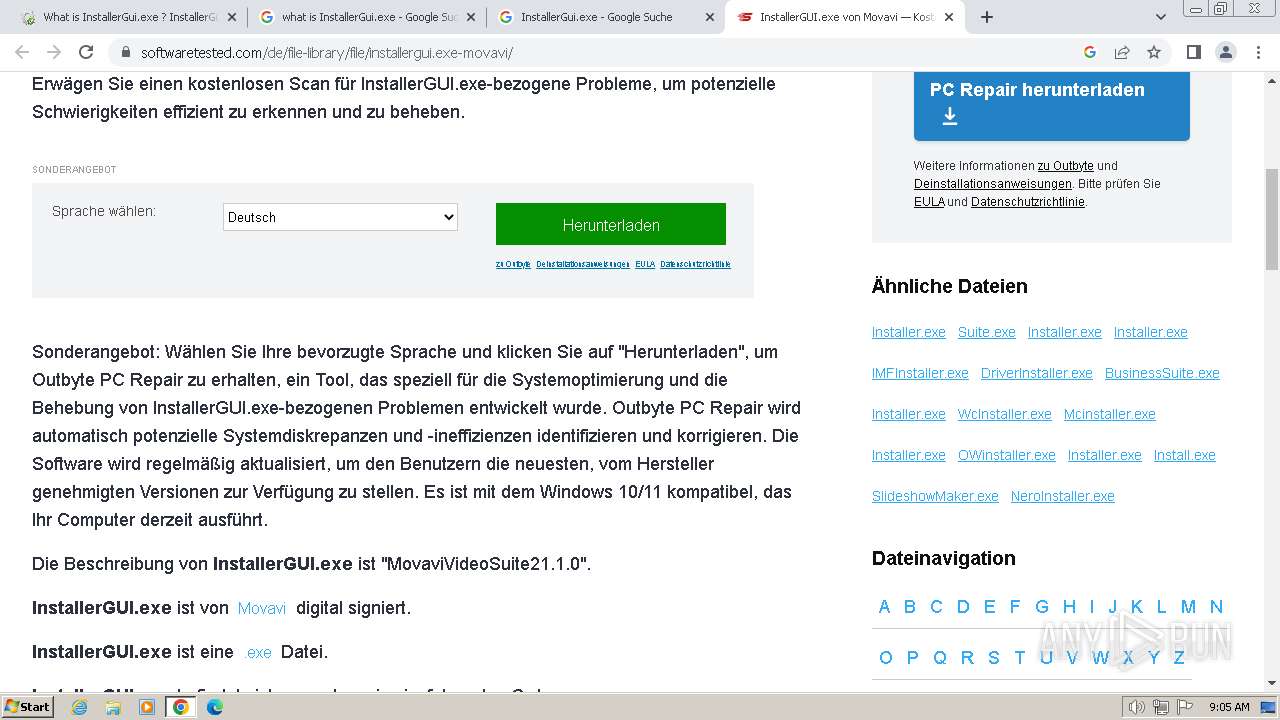
Task: Open the Movavi link
Action: point(261,608)
